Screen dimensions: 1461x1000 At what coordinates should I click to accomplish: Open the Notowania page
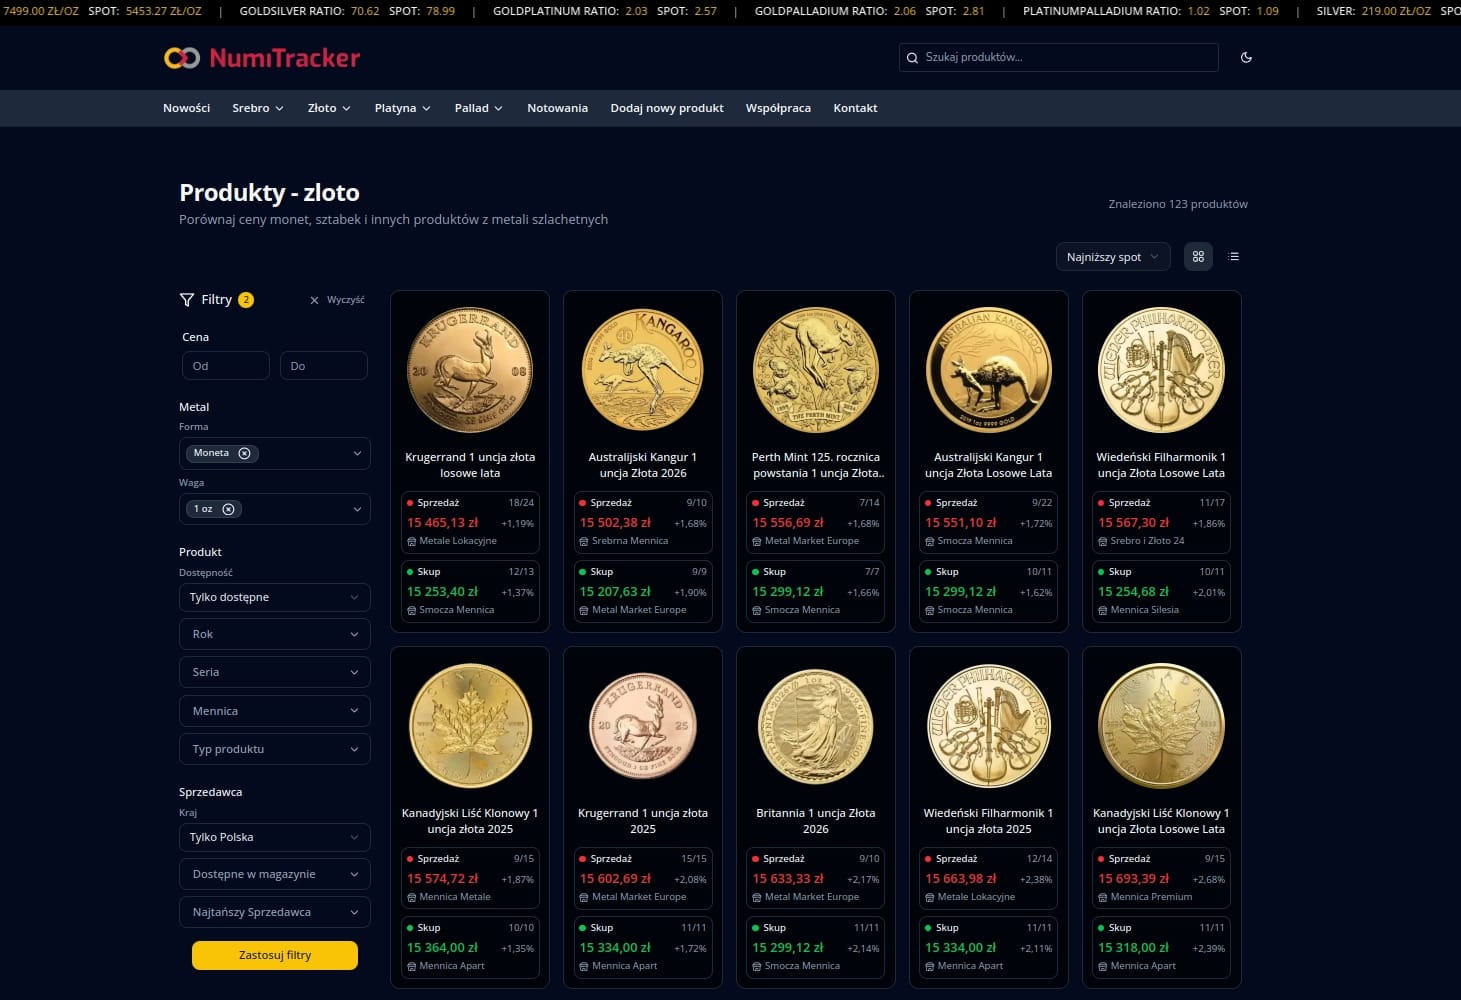pos(557,108)
